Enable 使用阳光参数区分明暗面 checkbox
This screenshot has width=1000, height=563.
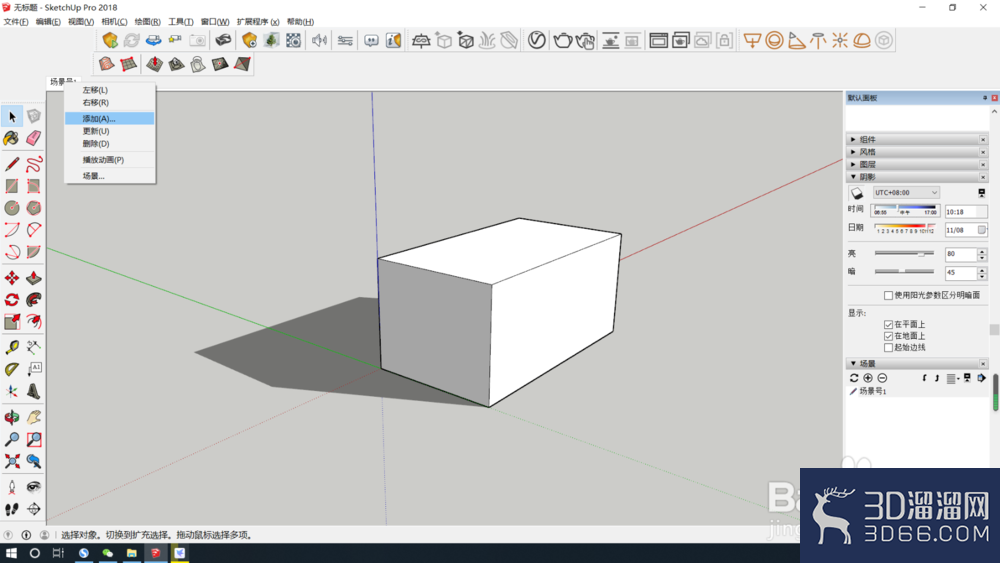click(x=888, y=295)
